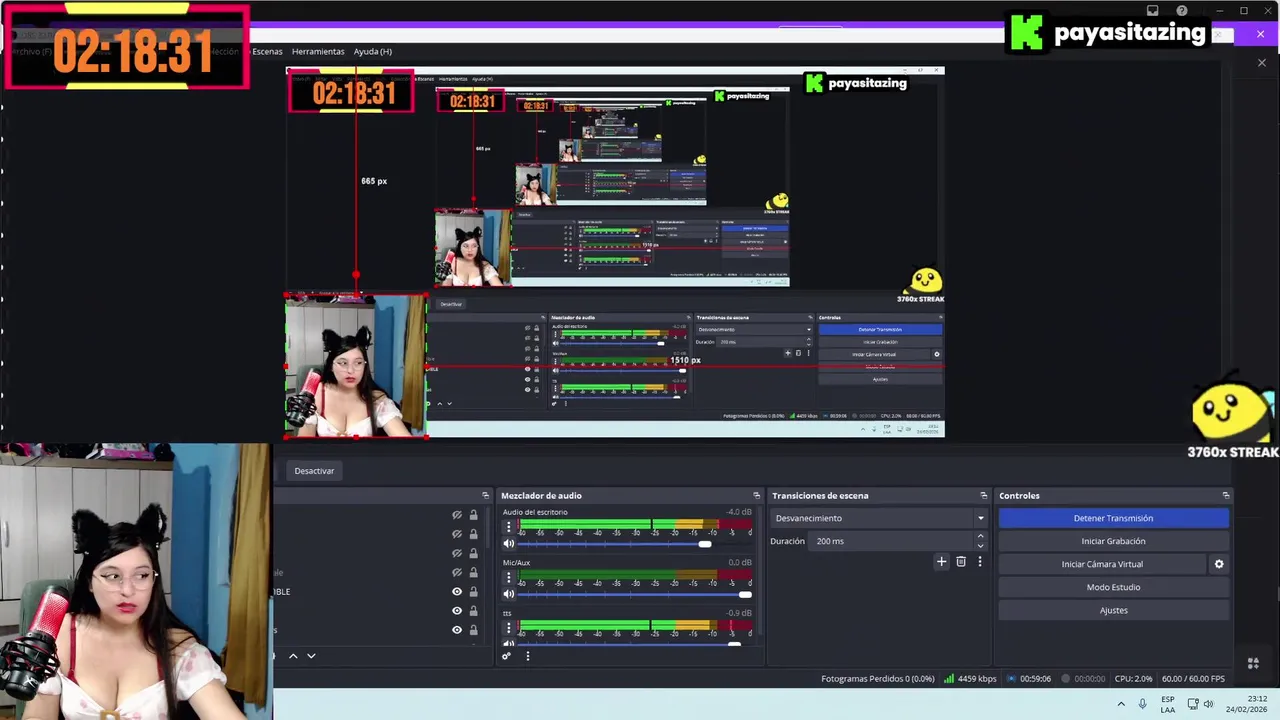The width and height of the screenshot is (1280, 720).
Task: Open the tts channel three-dot options menu
Action: pyautogui.click(x=508, y=628)
